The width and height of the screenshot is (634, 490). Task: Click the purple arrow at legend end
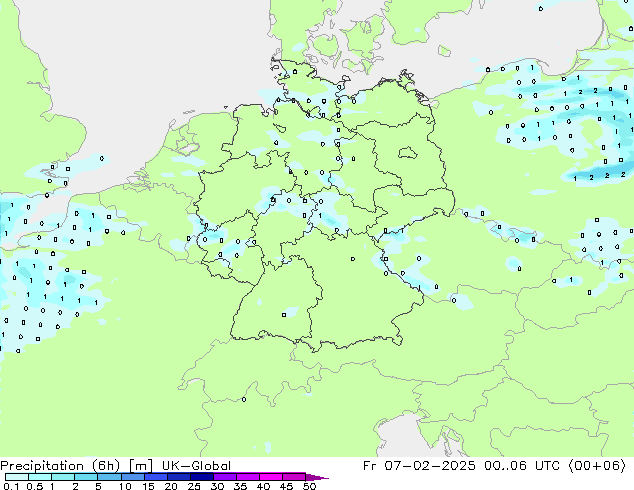click(x=317, y=478)
